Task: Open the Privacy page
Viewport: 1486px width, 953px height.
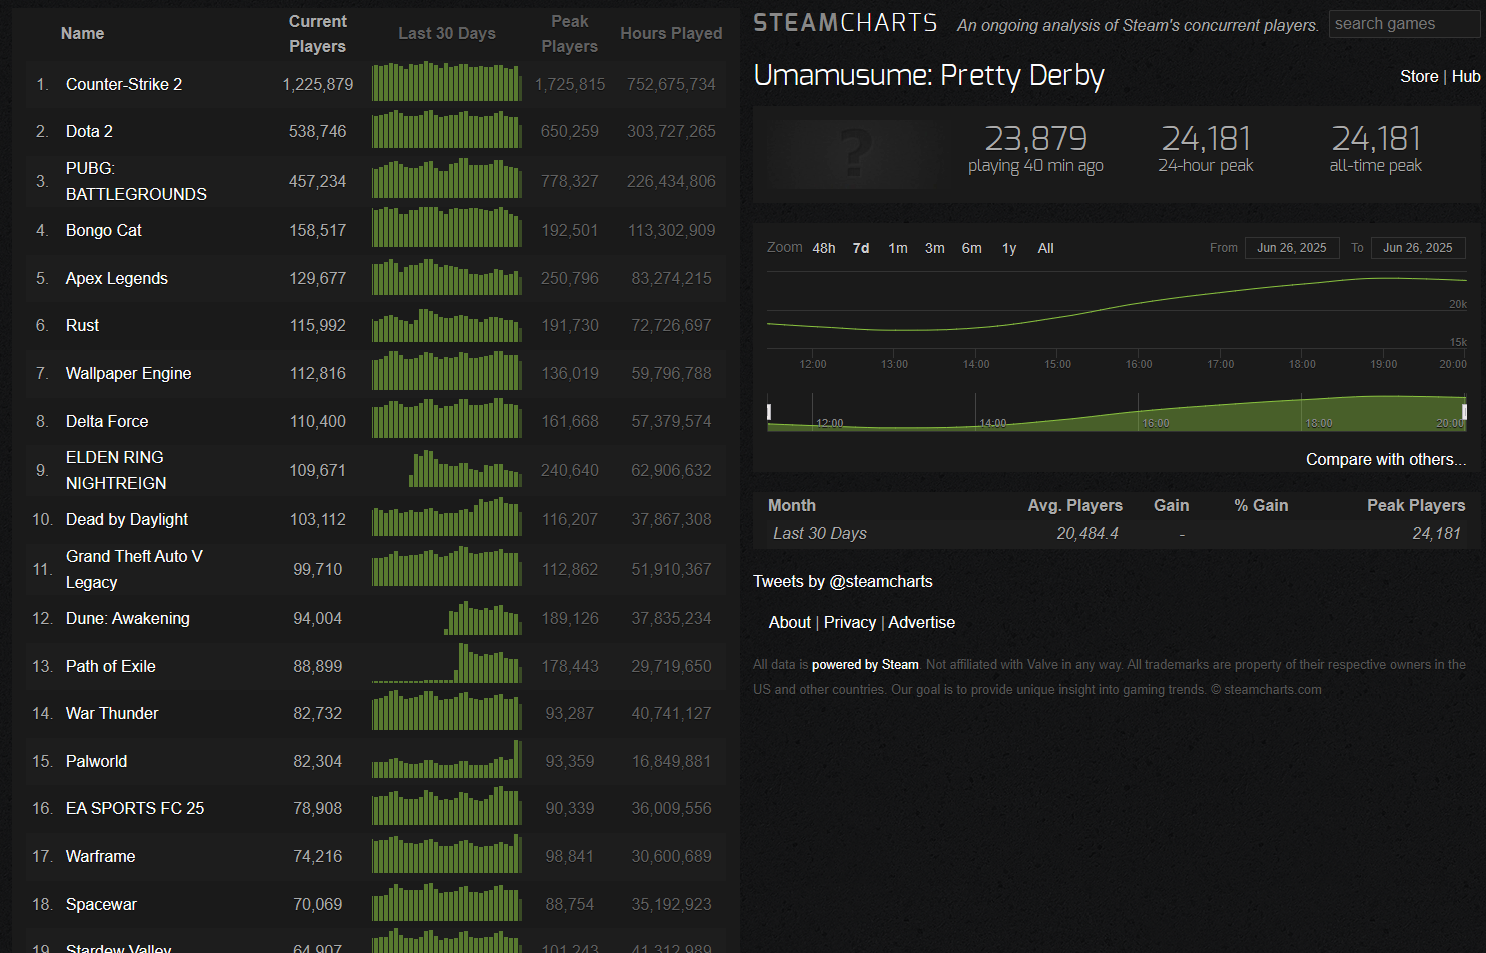Action: point(850,623)
